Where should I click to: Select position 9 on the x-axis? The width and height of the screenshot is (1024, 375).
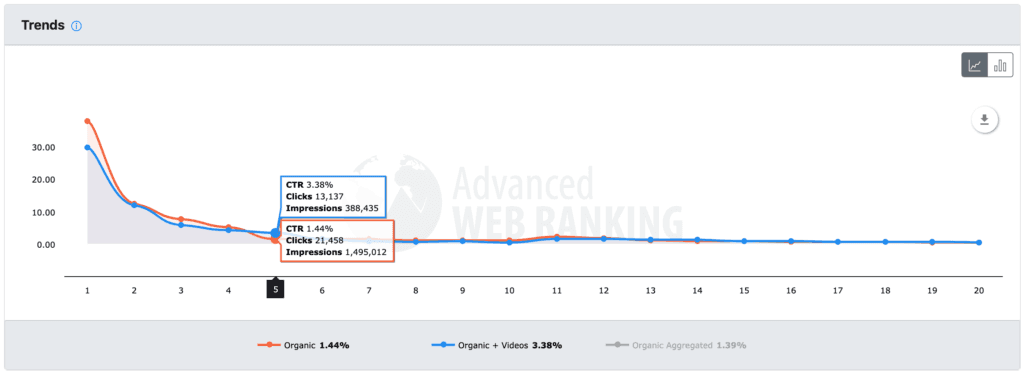pos(462,291)
